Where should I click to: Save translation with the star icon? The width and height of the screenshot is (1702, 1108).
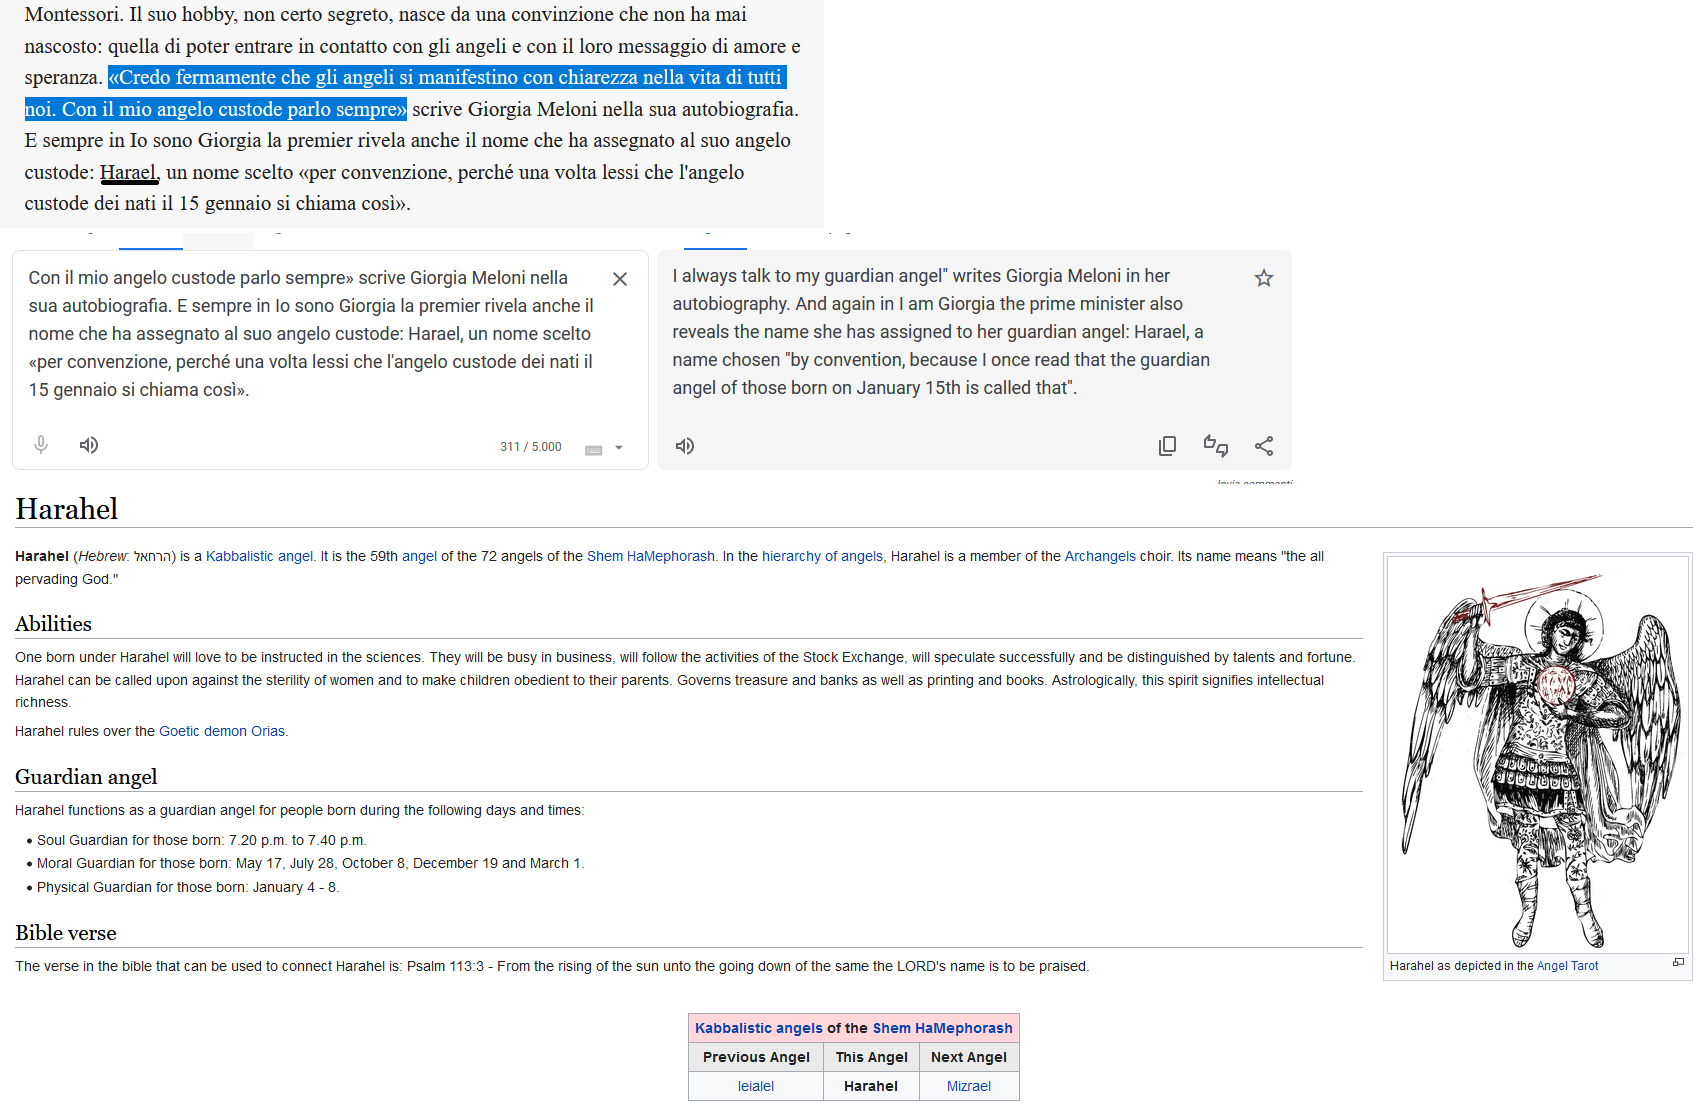(x=1264, y=278)
